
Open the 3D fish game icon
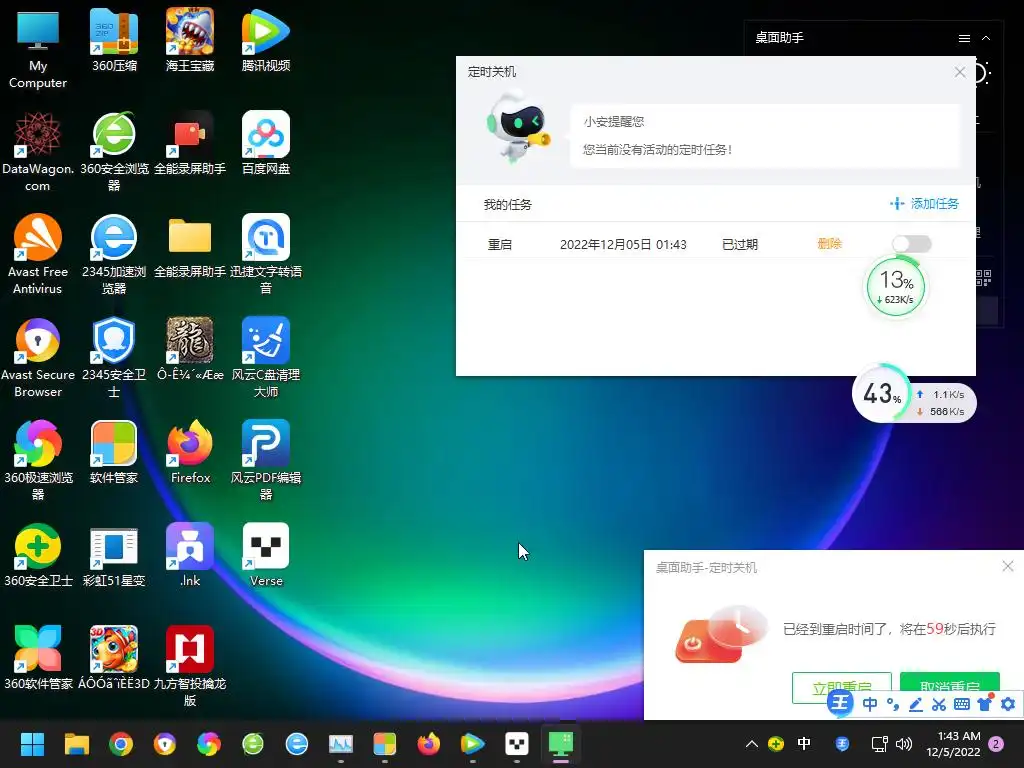114,658
